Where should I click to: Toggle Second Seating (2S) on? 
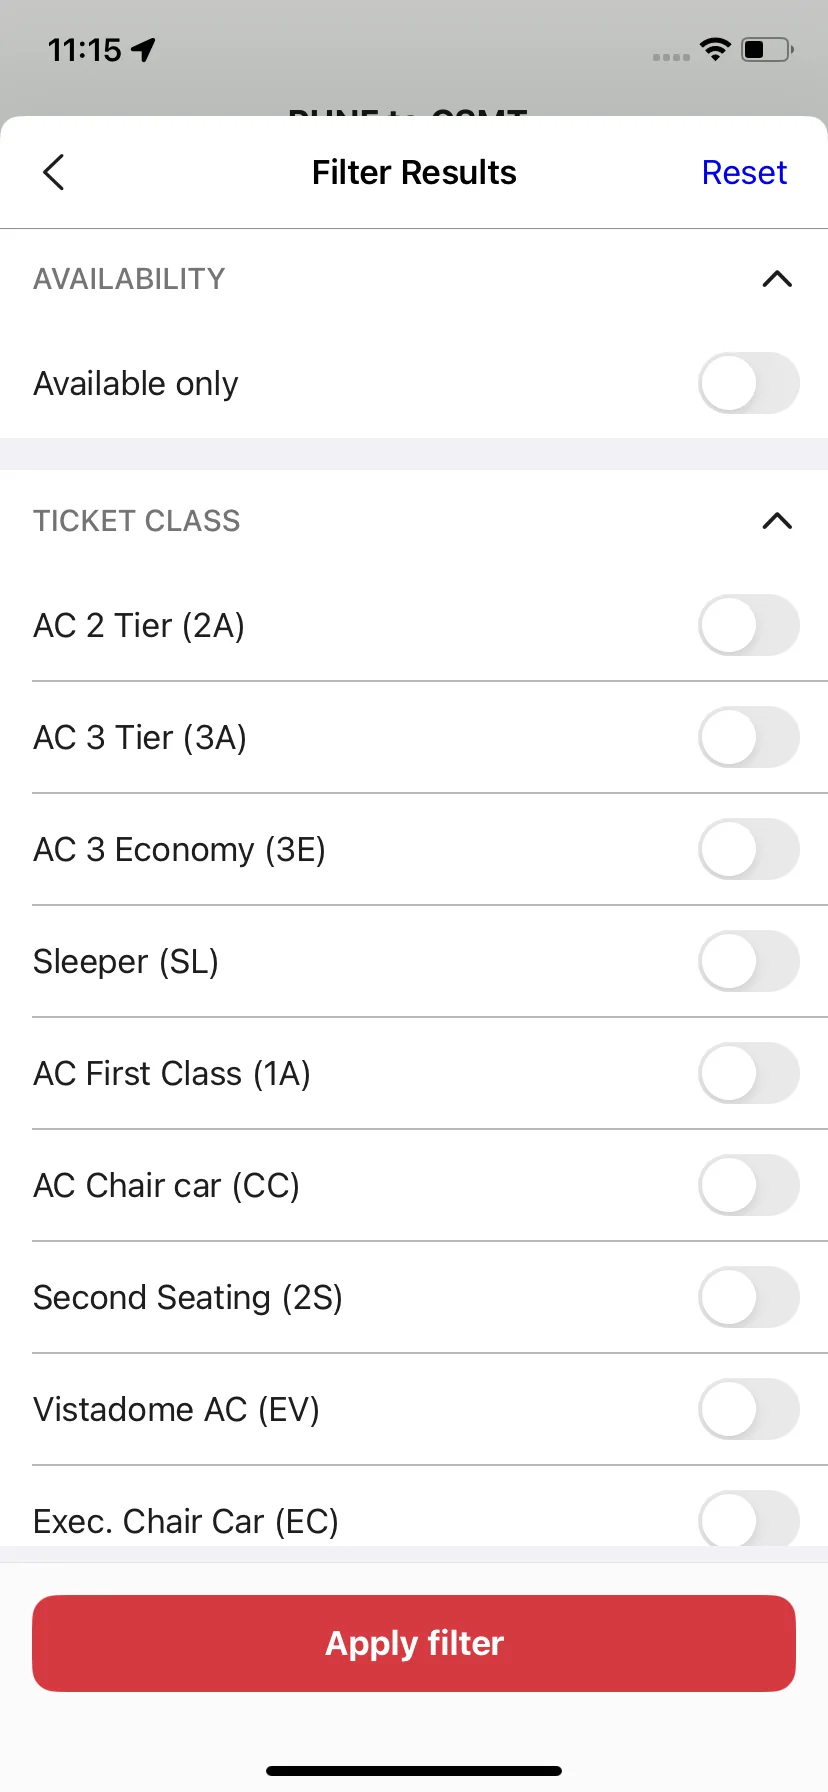coord(748,1297)
